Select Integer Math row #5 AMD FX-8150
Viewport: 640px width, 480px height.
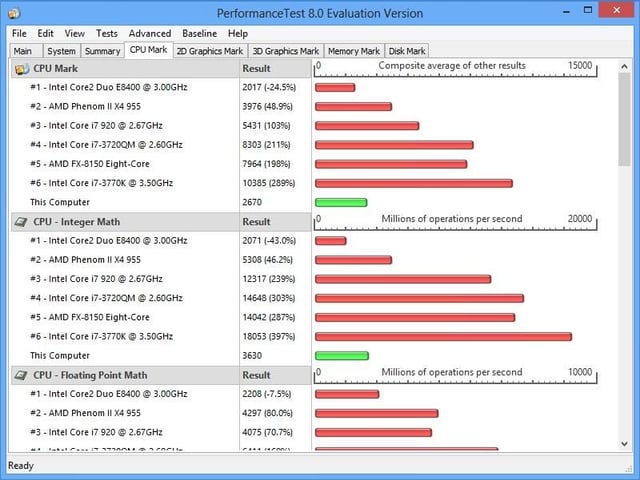[90, 318]
